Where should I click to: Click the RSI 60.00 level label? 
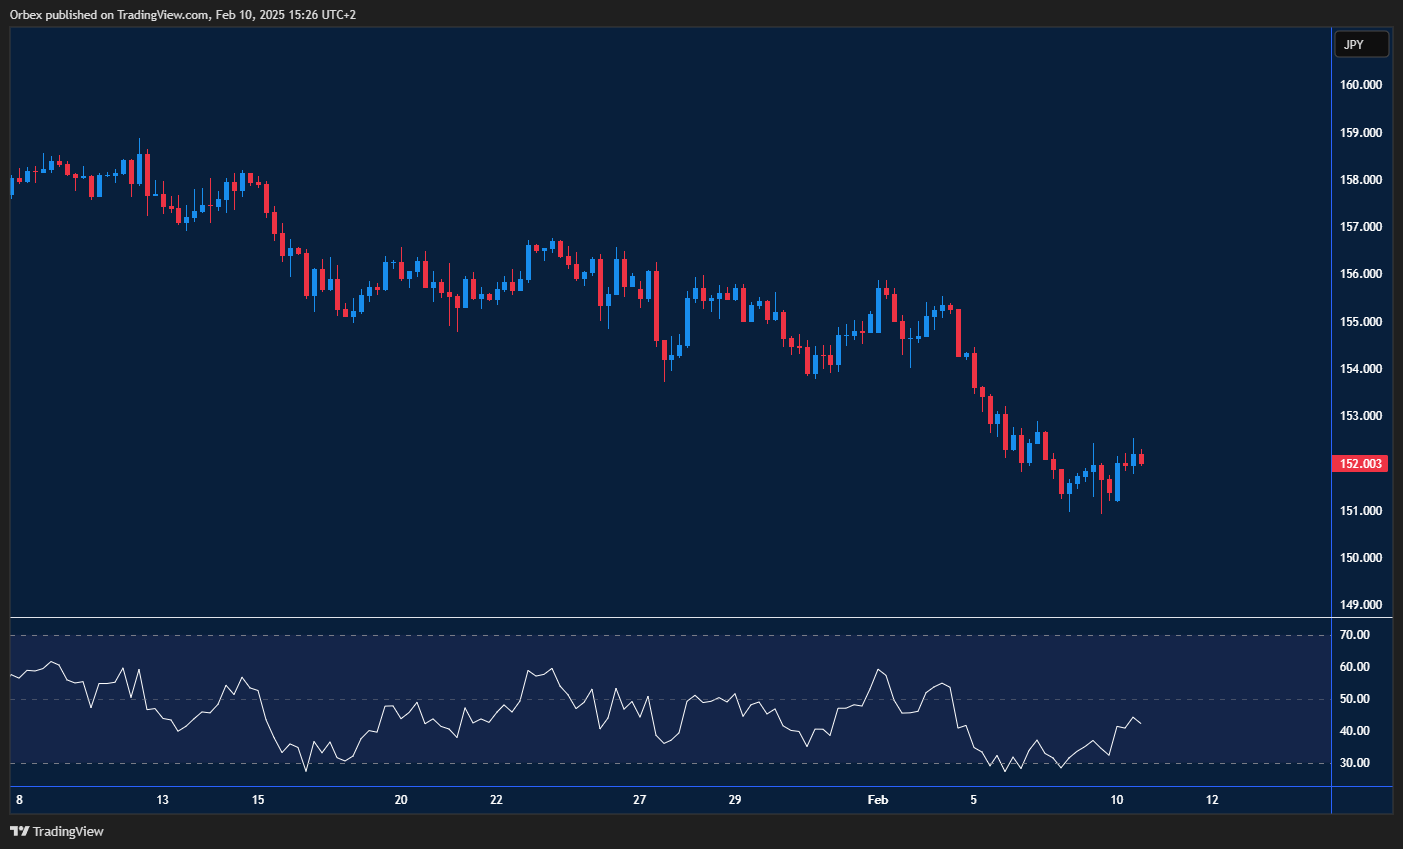pos(1355,667)
